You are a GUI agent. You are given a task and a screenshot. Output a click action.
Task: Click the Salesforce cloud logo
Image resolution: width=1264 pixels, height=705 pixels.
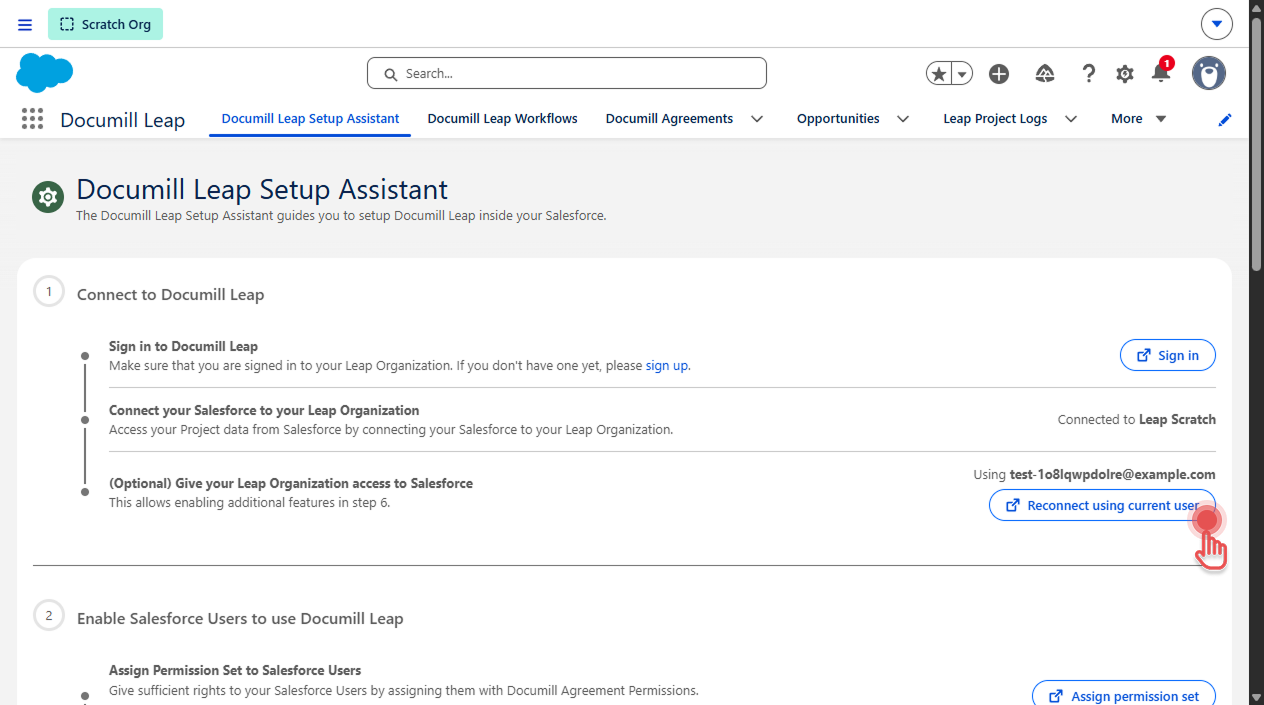45,73
